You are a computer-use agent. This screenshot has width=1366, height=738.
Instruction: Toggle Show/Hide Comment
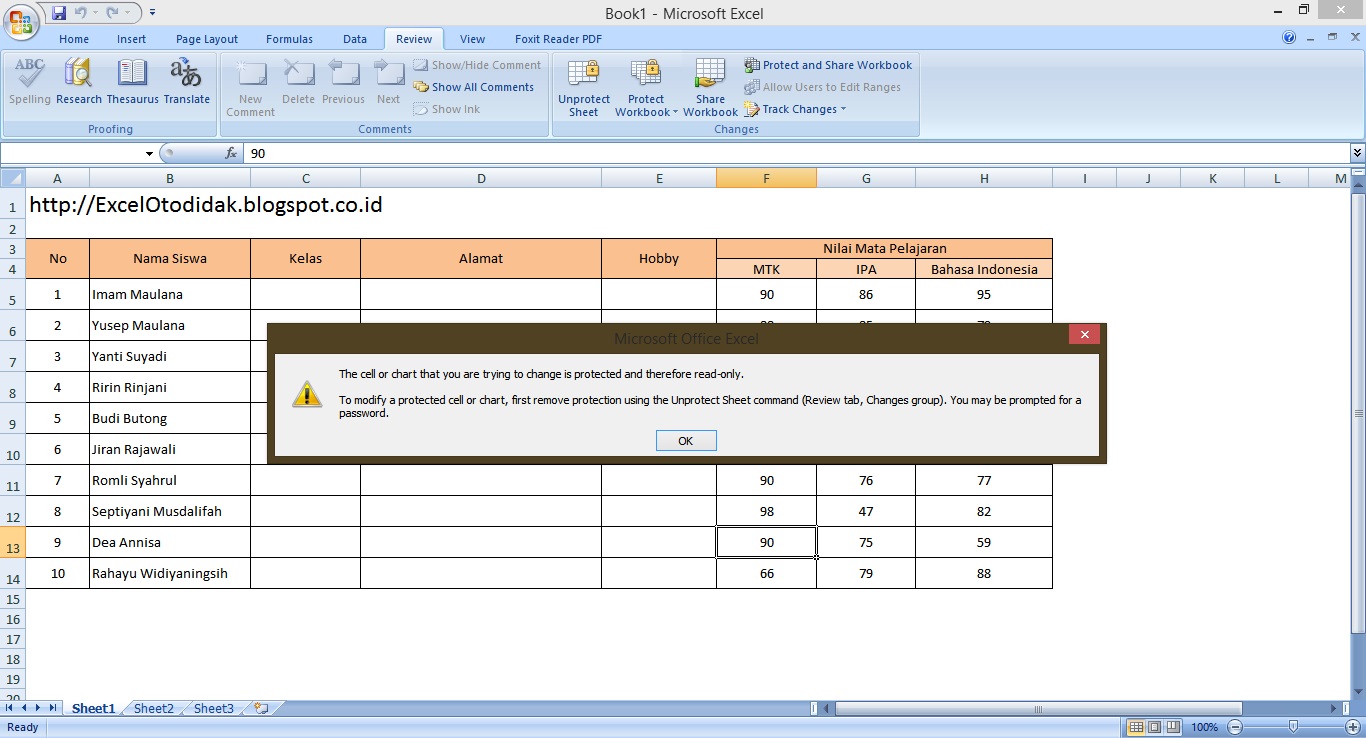tap(477, 65)
